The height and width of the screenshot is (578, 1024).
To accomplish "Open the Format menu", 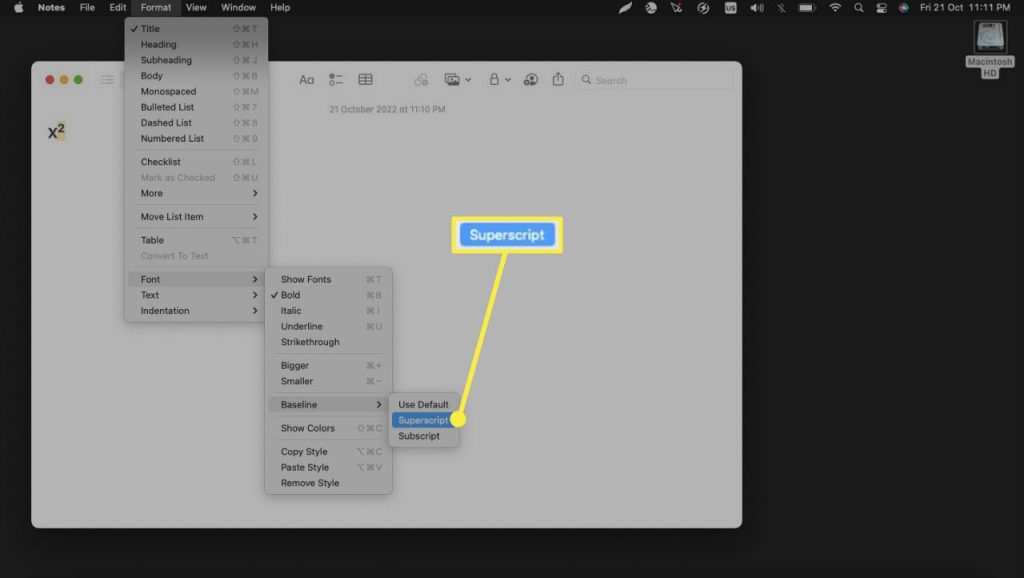I will click(x=156, y=8).
